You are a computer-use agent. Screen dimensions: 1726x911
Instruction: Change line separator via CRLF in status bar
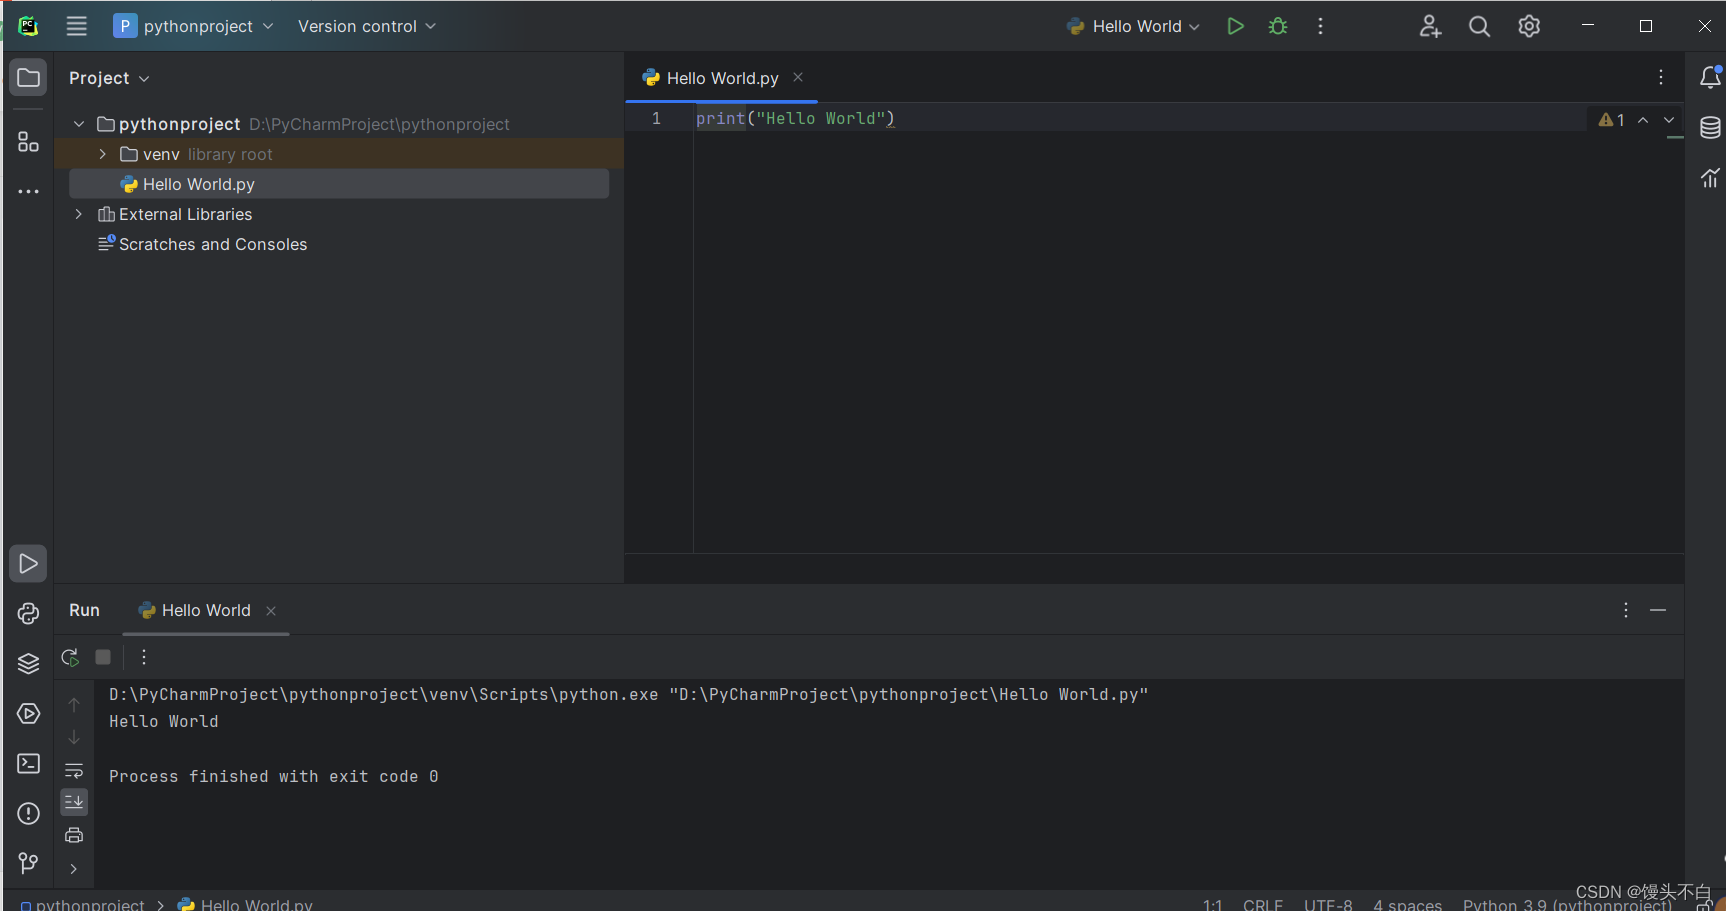(x=1263, y=903)
